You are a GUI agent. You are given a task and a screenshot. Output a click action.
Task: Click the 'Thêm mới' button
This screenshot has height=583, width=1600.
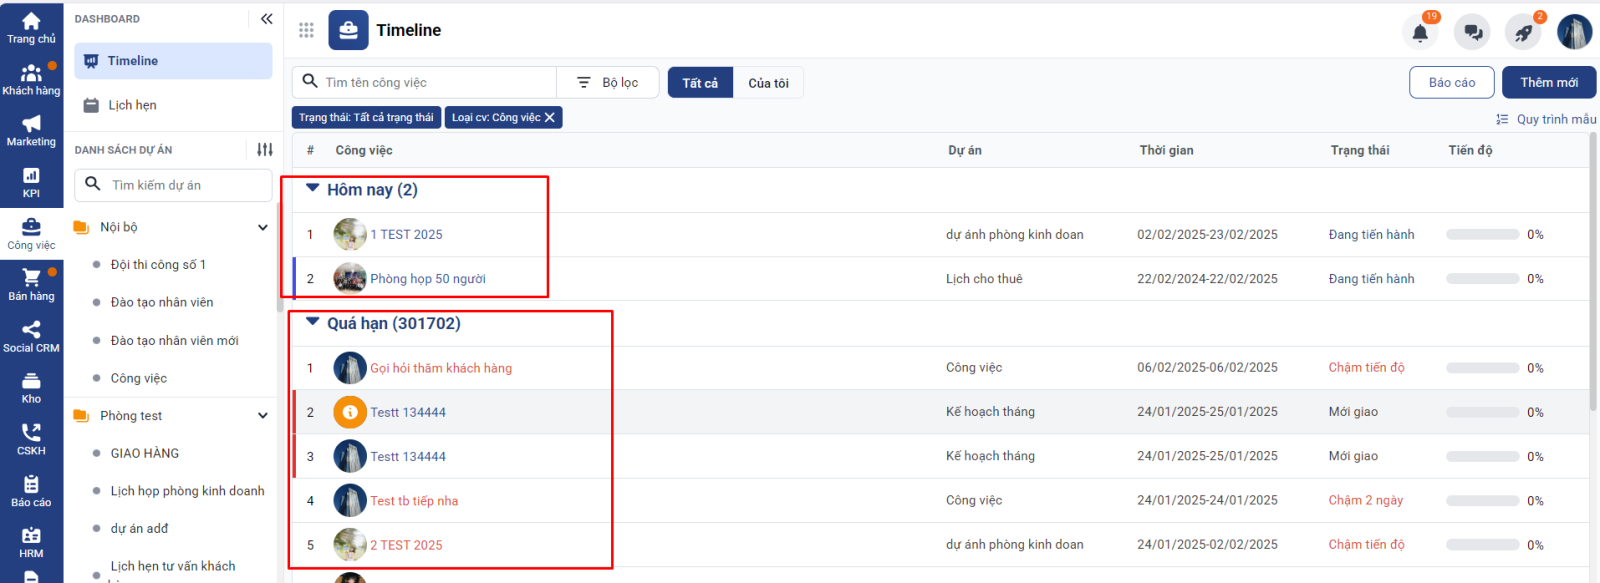point(1548,82)
